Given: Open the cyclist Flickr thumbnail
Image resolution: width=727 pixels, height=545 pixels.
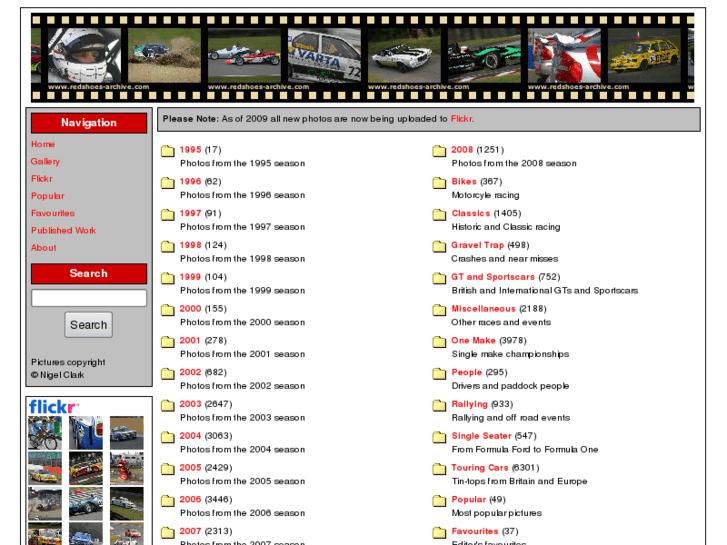Looking at the screenshot, I should coord(45,433).
